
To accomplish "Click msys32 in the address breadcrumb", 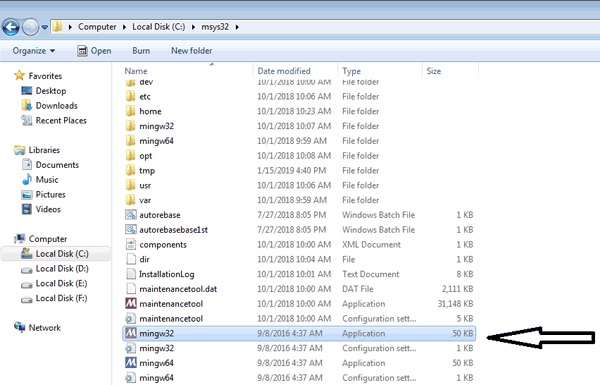I will pos(215,27).
